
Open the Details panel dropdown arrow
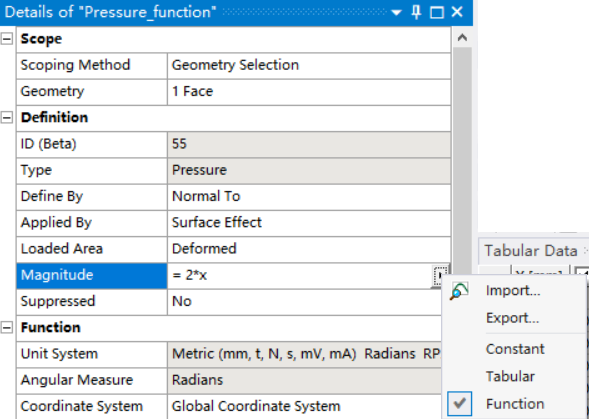pyautogui.click(x=397, y=13)
